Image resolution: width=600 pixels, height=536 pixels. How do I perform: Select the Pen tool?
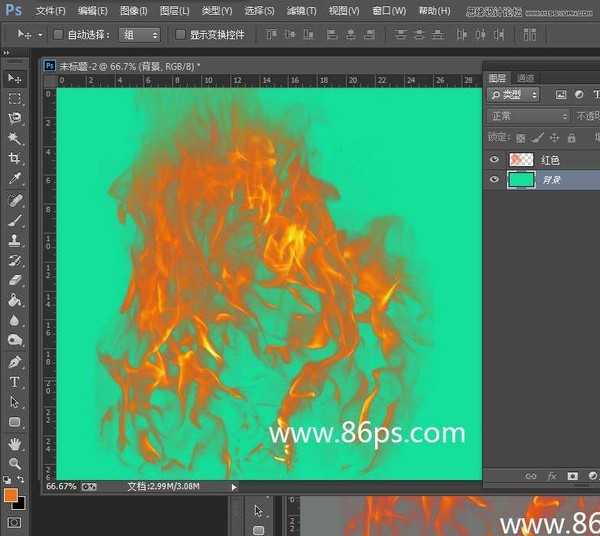[x=15, y=362]
